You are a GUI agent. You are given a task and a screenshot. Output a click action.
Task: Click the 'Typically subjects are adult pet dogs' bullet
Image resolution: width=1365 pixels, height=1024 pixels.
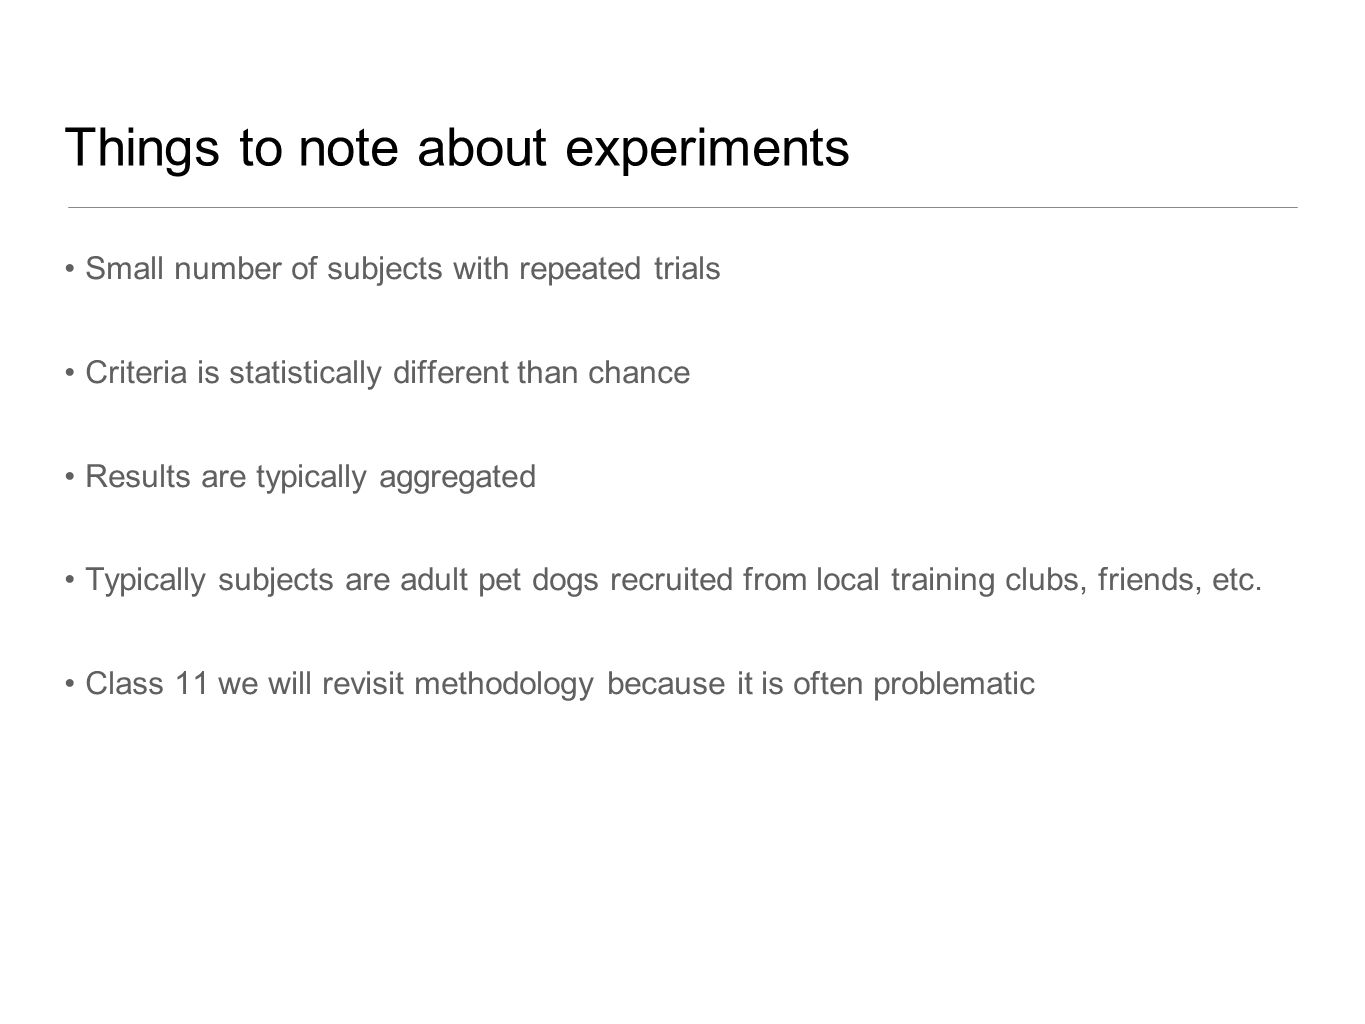click(x=665, y=580)
